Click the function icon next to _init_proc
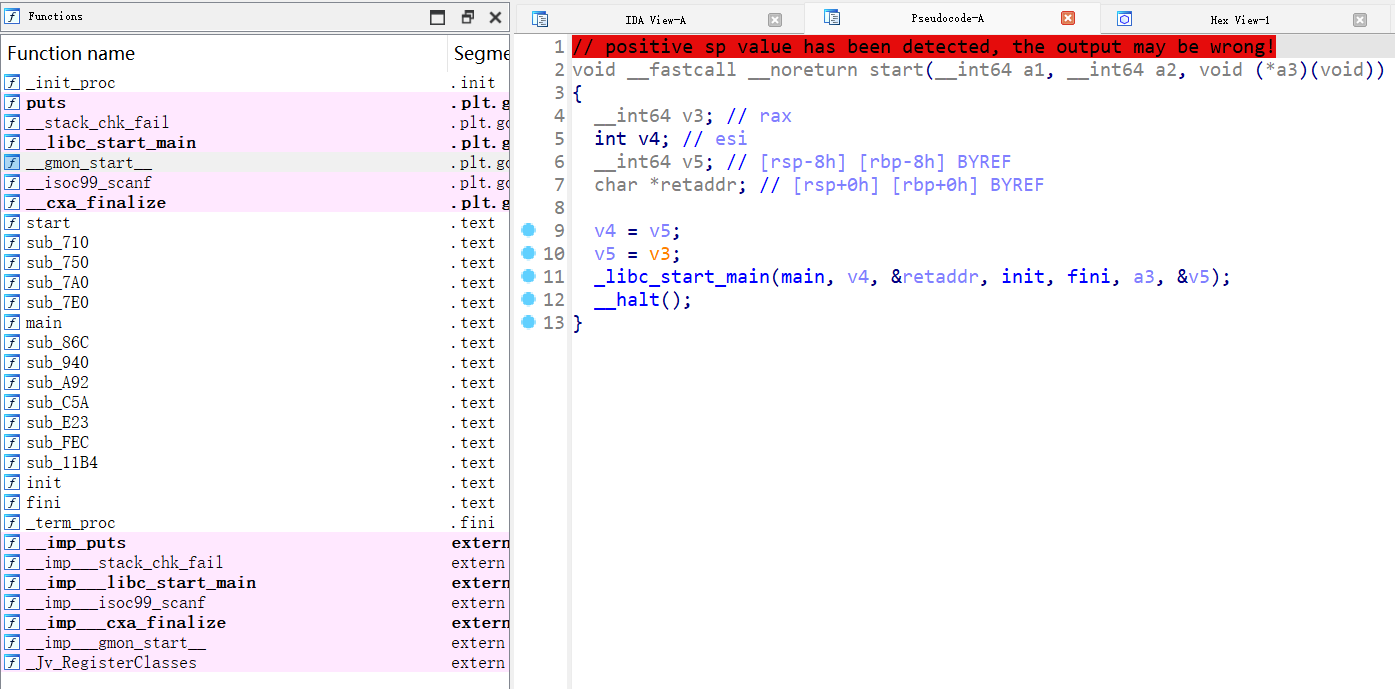The image size is (1395, 689). pos(11,82)
